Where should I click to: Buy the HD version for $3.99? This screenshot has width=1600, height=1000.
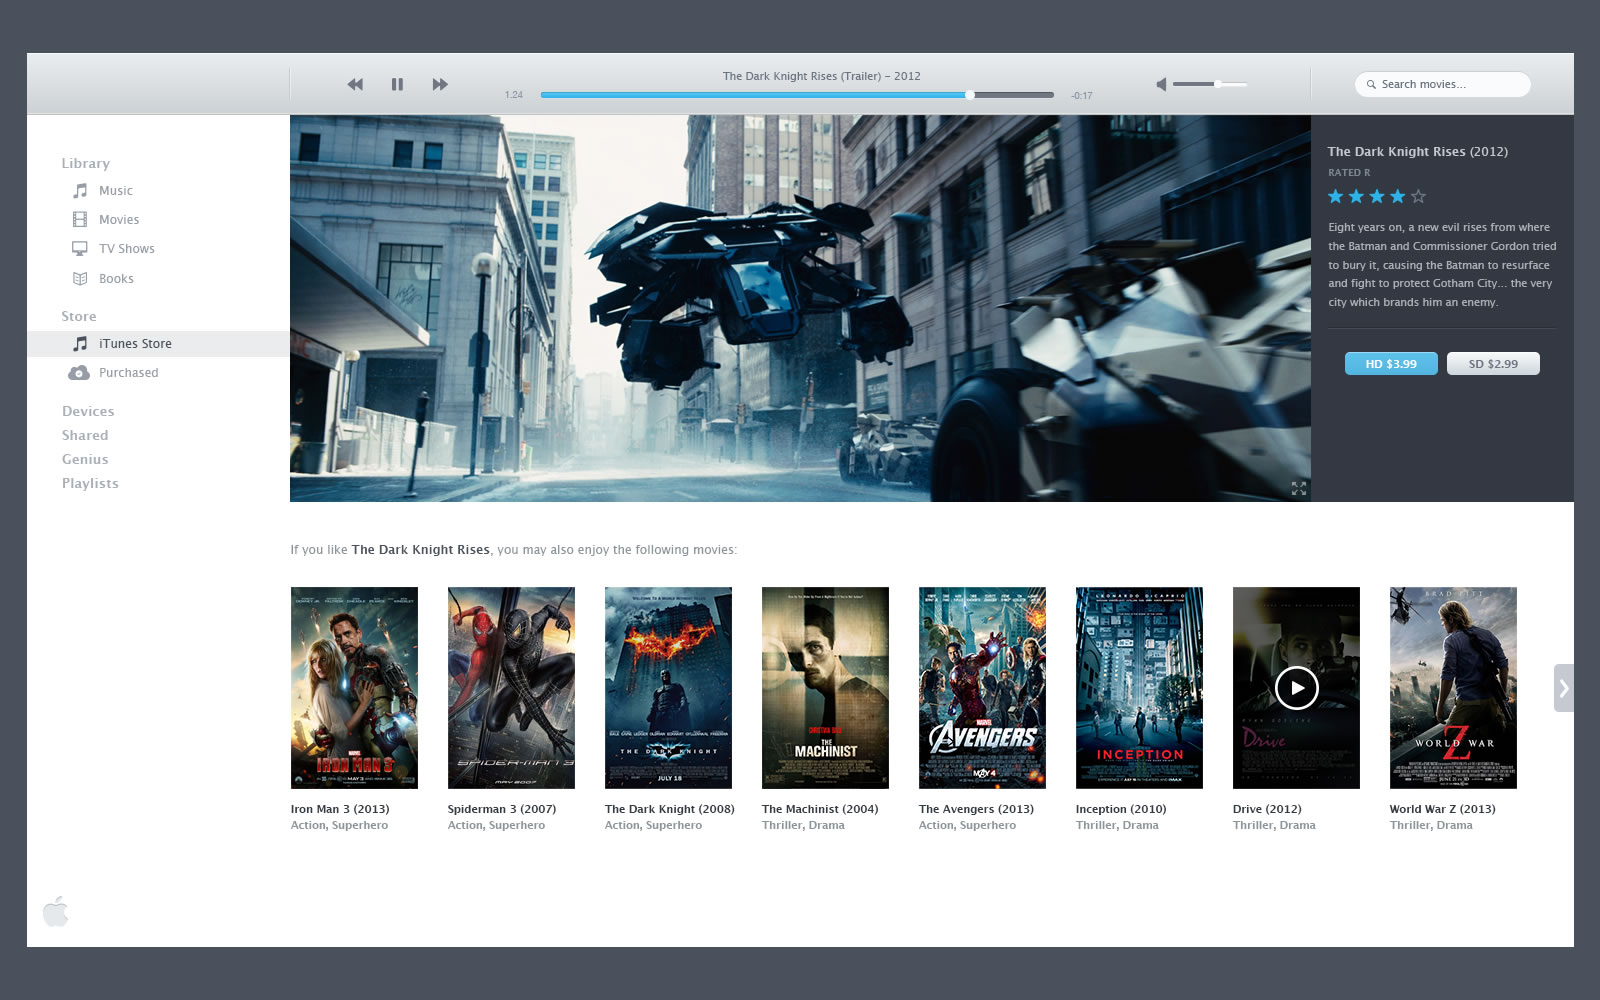pos(1391,364)
